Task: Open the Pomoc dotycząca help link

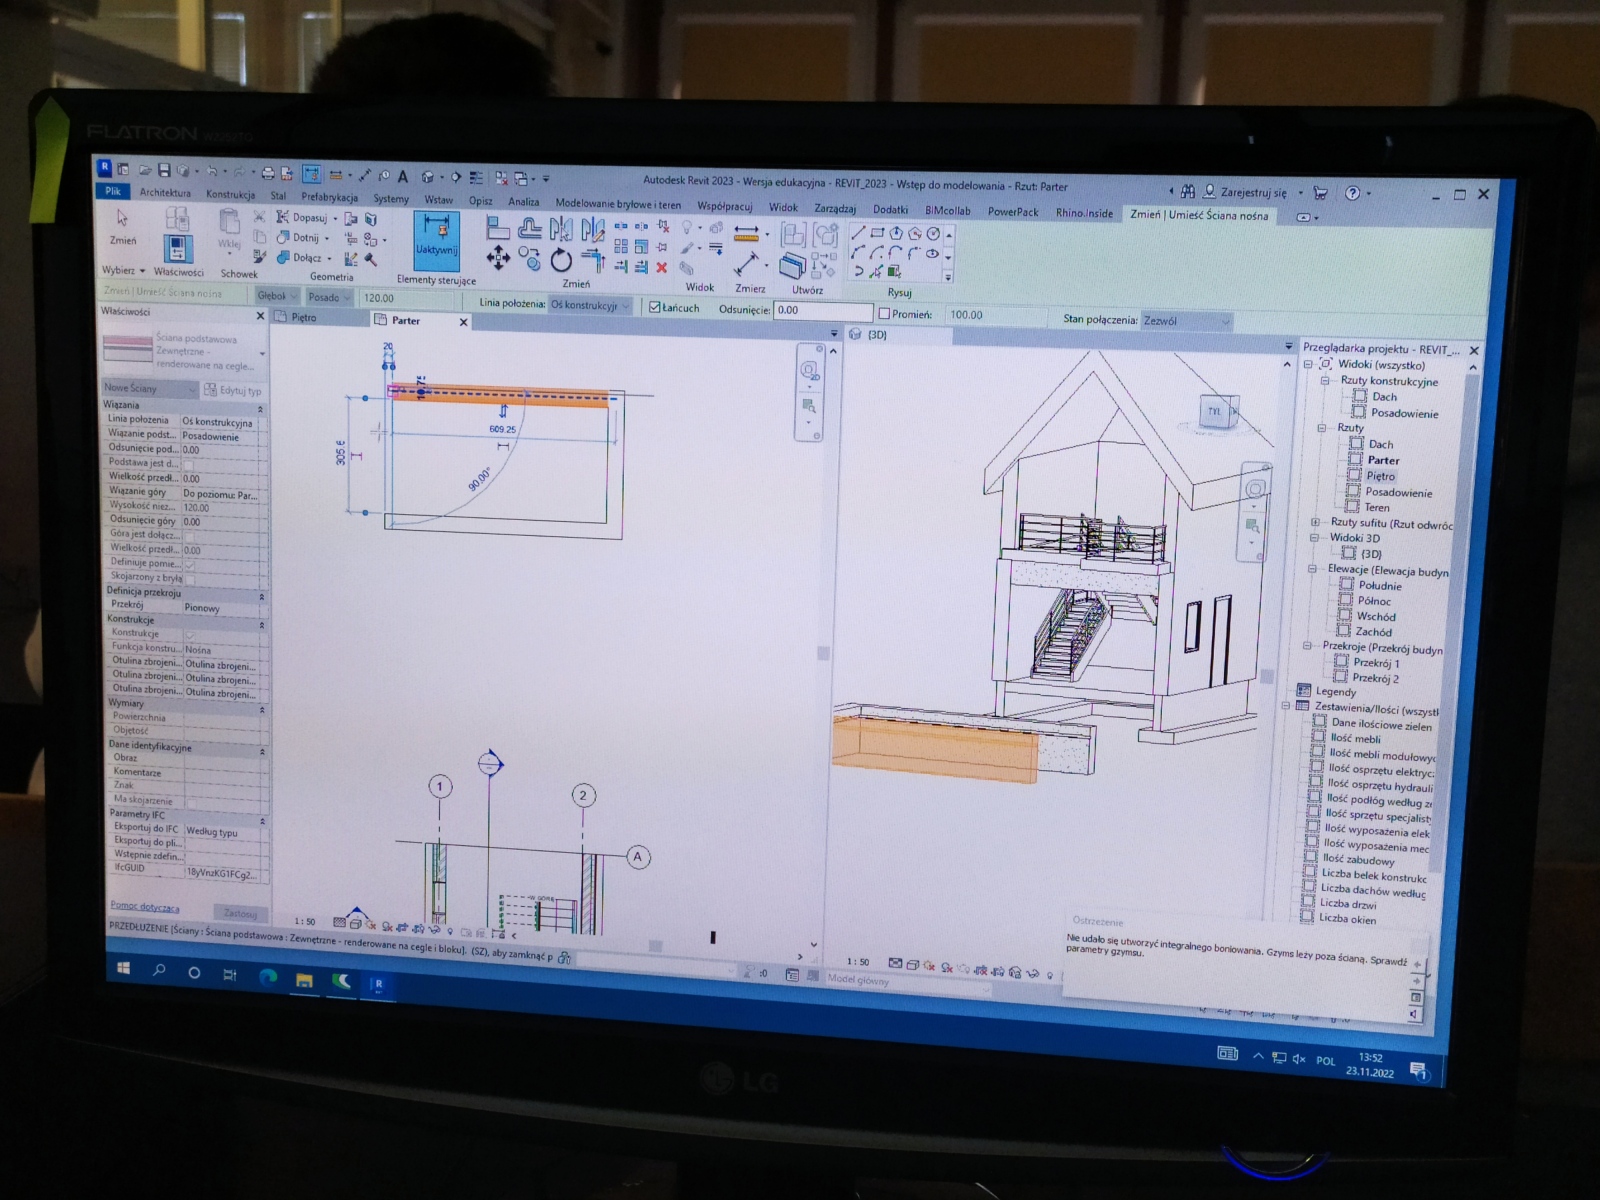Action: (145, 907)
